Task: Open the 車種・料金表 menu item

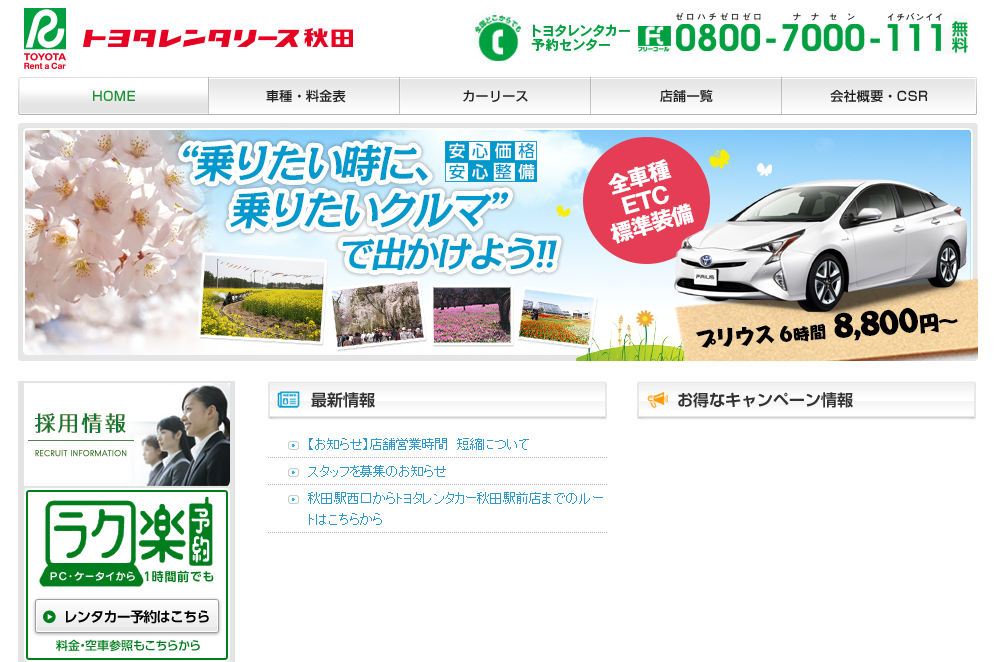Action: coord(304,96)
